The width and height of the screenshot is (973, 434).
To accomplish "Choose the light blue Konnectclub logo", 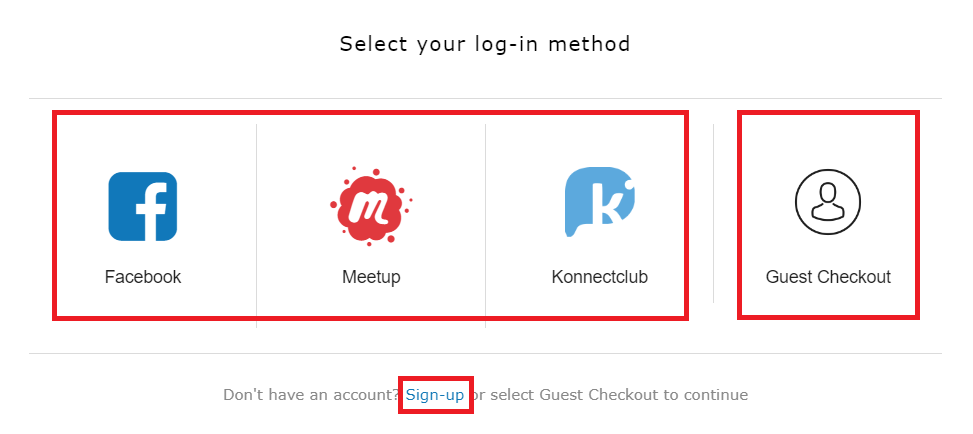I will (x=599, y=202).
